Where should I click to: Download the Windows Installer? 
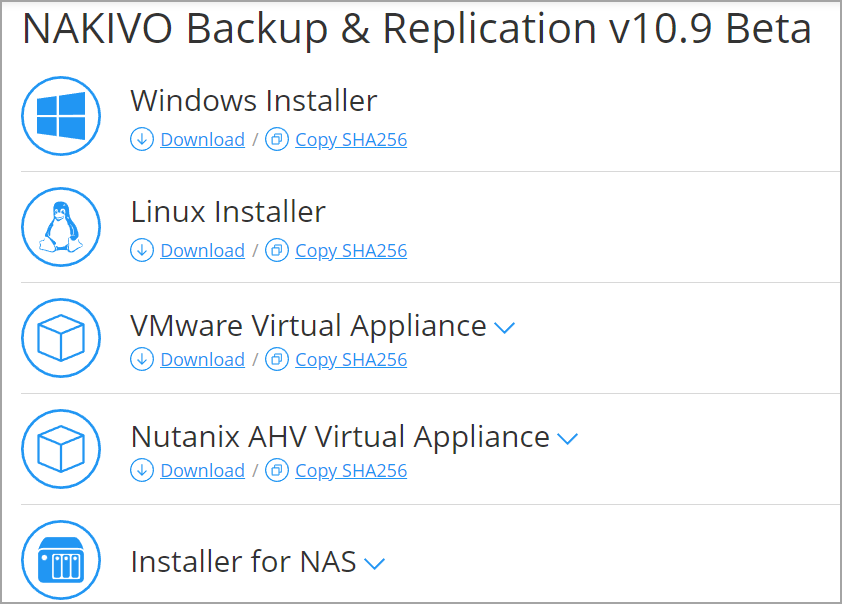202,140
